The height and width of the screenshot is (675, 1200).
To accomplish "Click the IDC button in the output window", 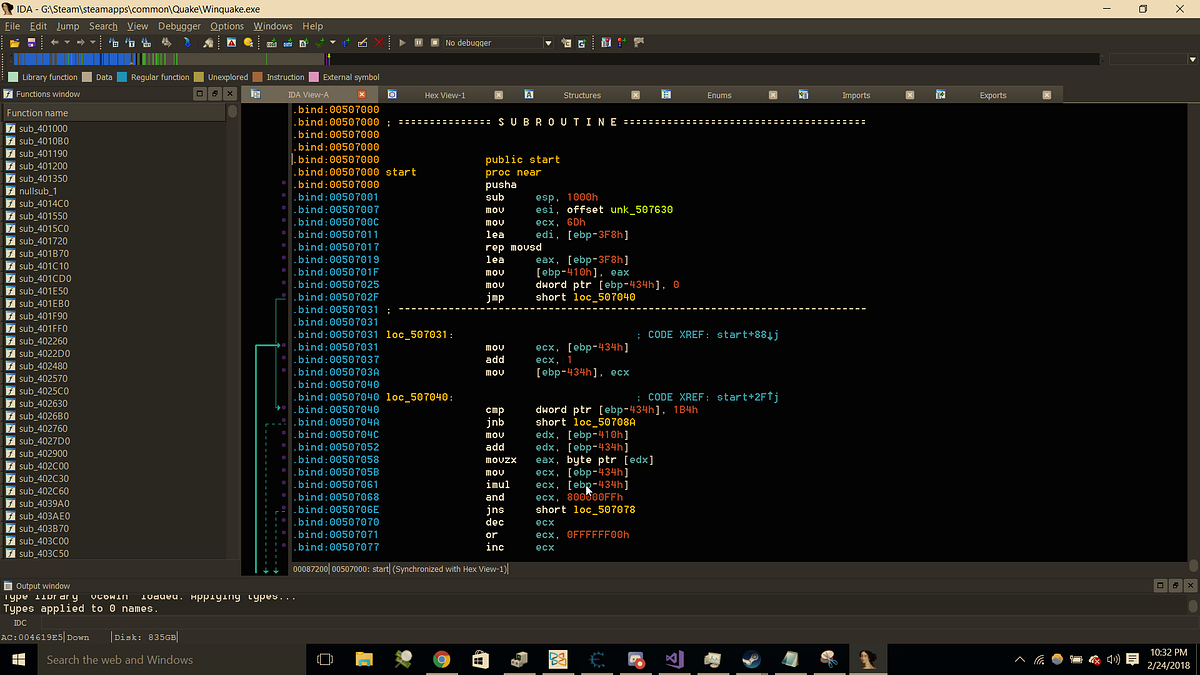I will click(20, 622).
